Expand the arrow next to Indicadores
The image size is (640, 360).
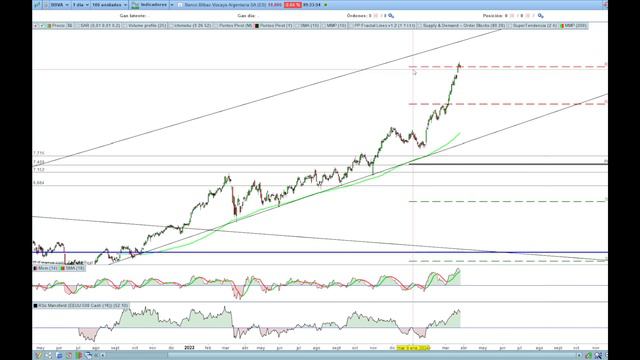pos(172,5)
